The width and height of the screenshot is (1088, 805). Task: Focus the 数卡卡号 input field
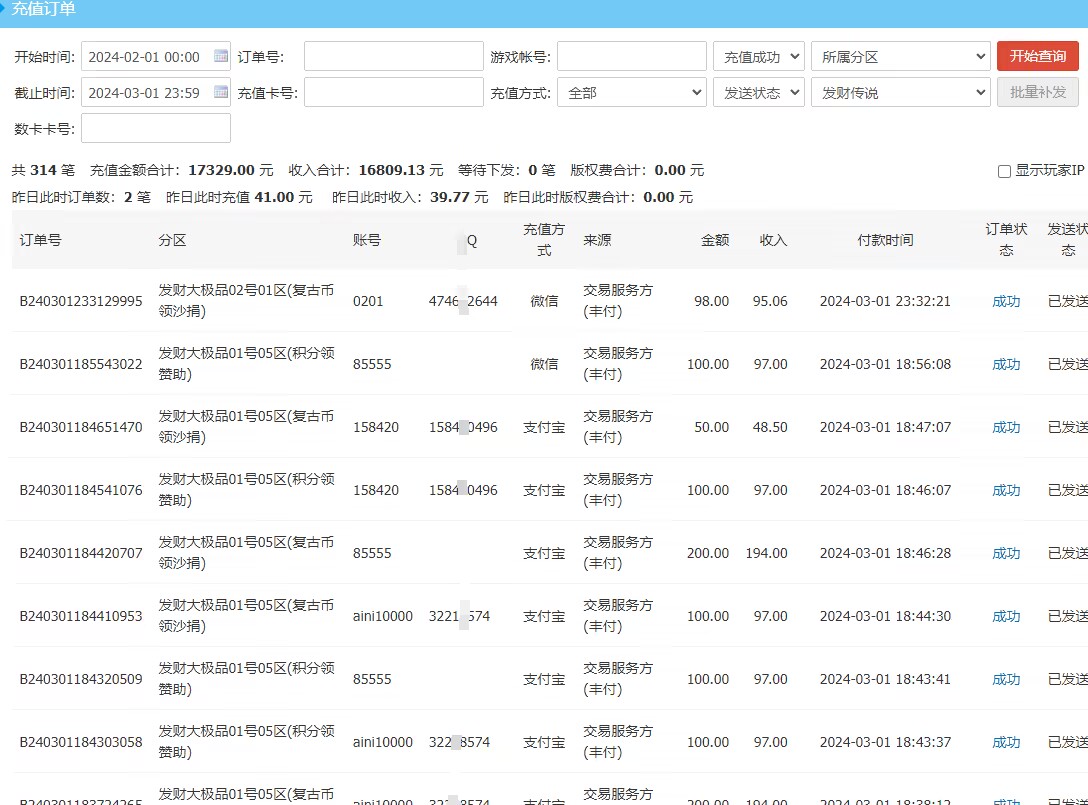[x=155, y=128]
